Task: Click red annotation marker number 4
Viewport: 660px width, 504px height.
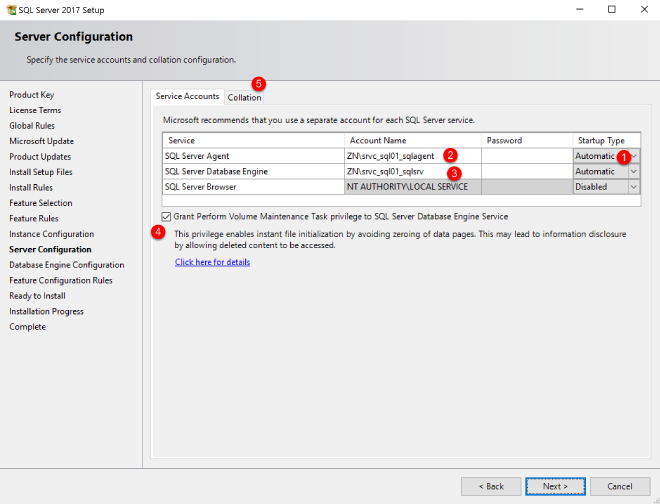Action: pos(157,232)
